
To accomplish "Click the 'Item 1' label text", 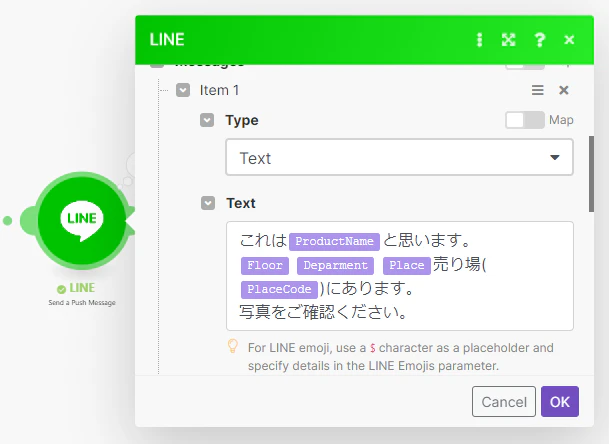I will click(x=219, y=90).
